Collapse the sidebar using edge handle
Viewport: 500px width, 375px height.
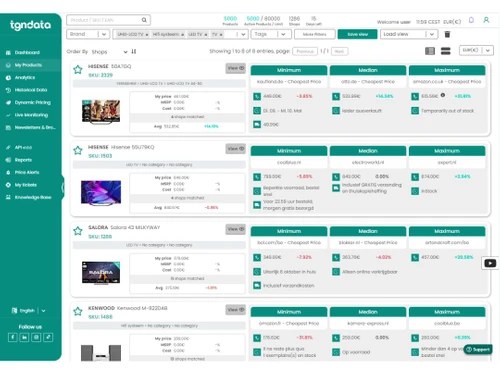point(62,187)
